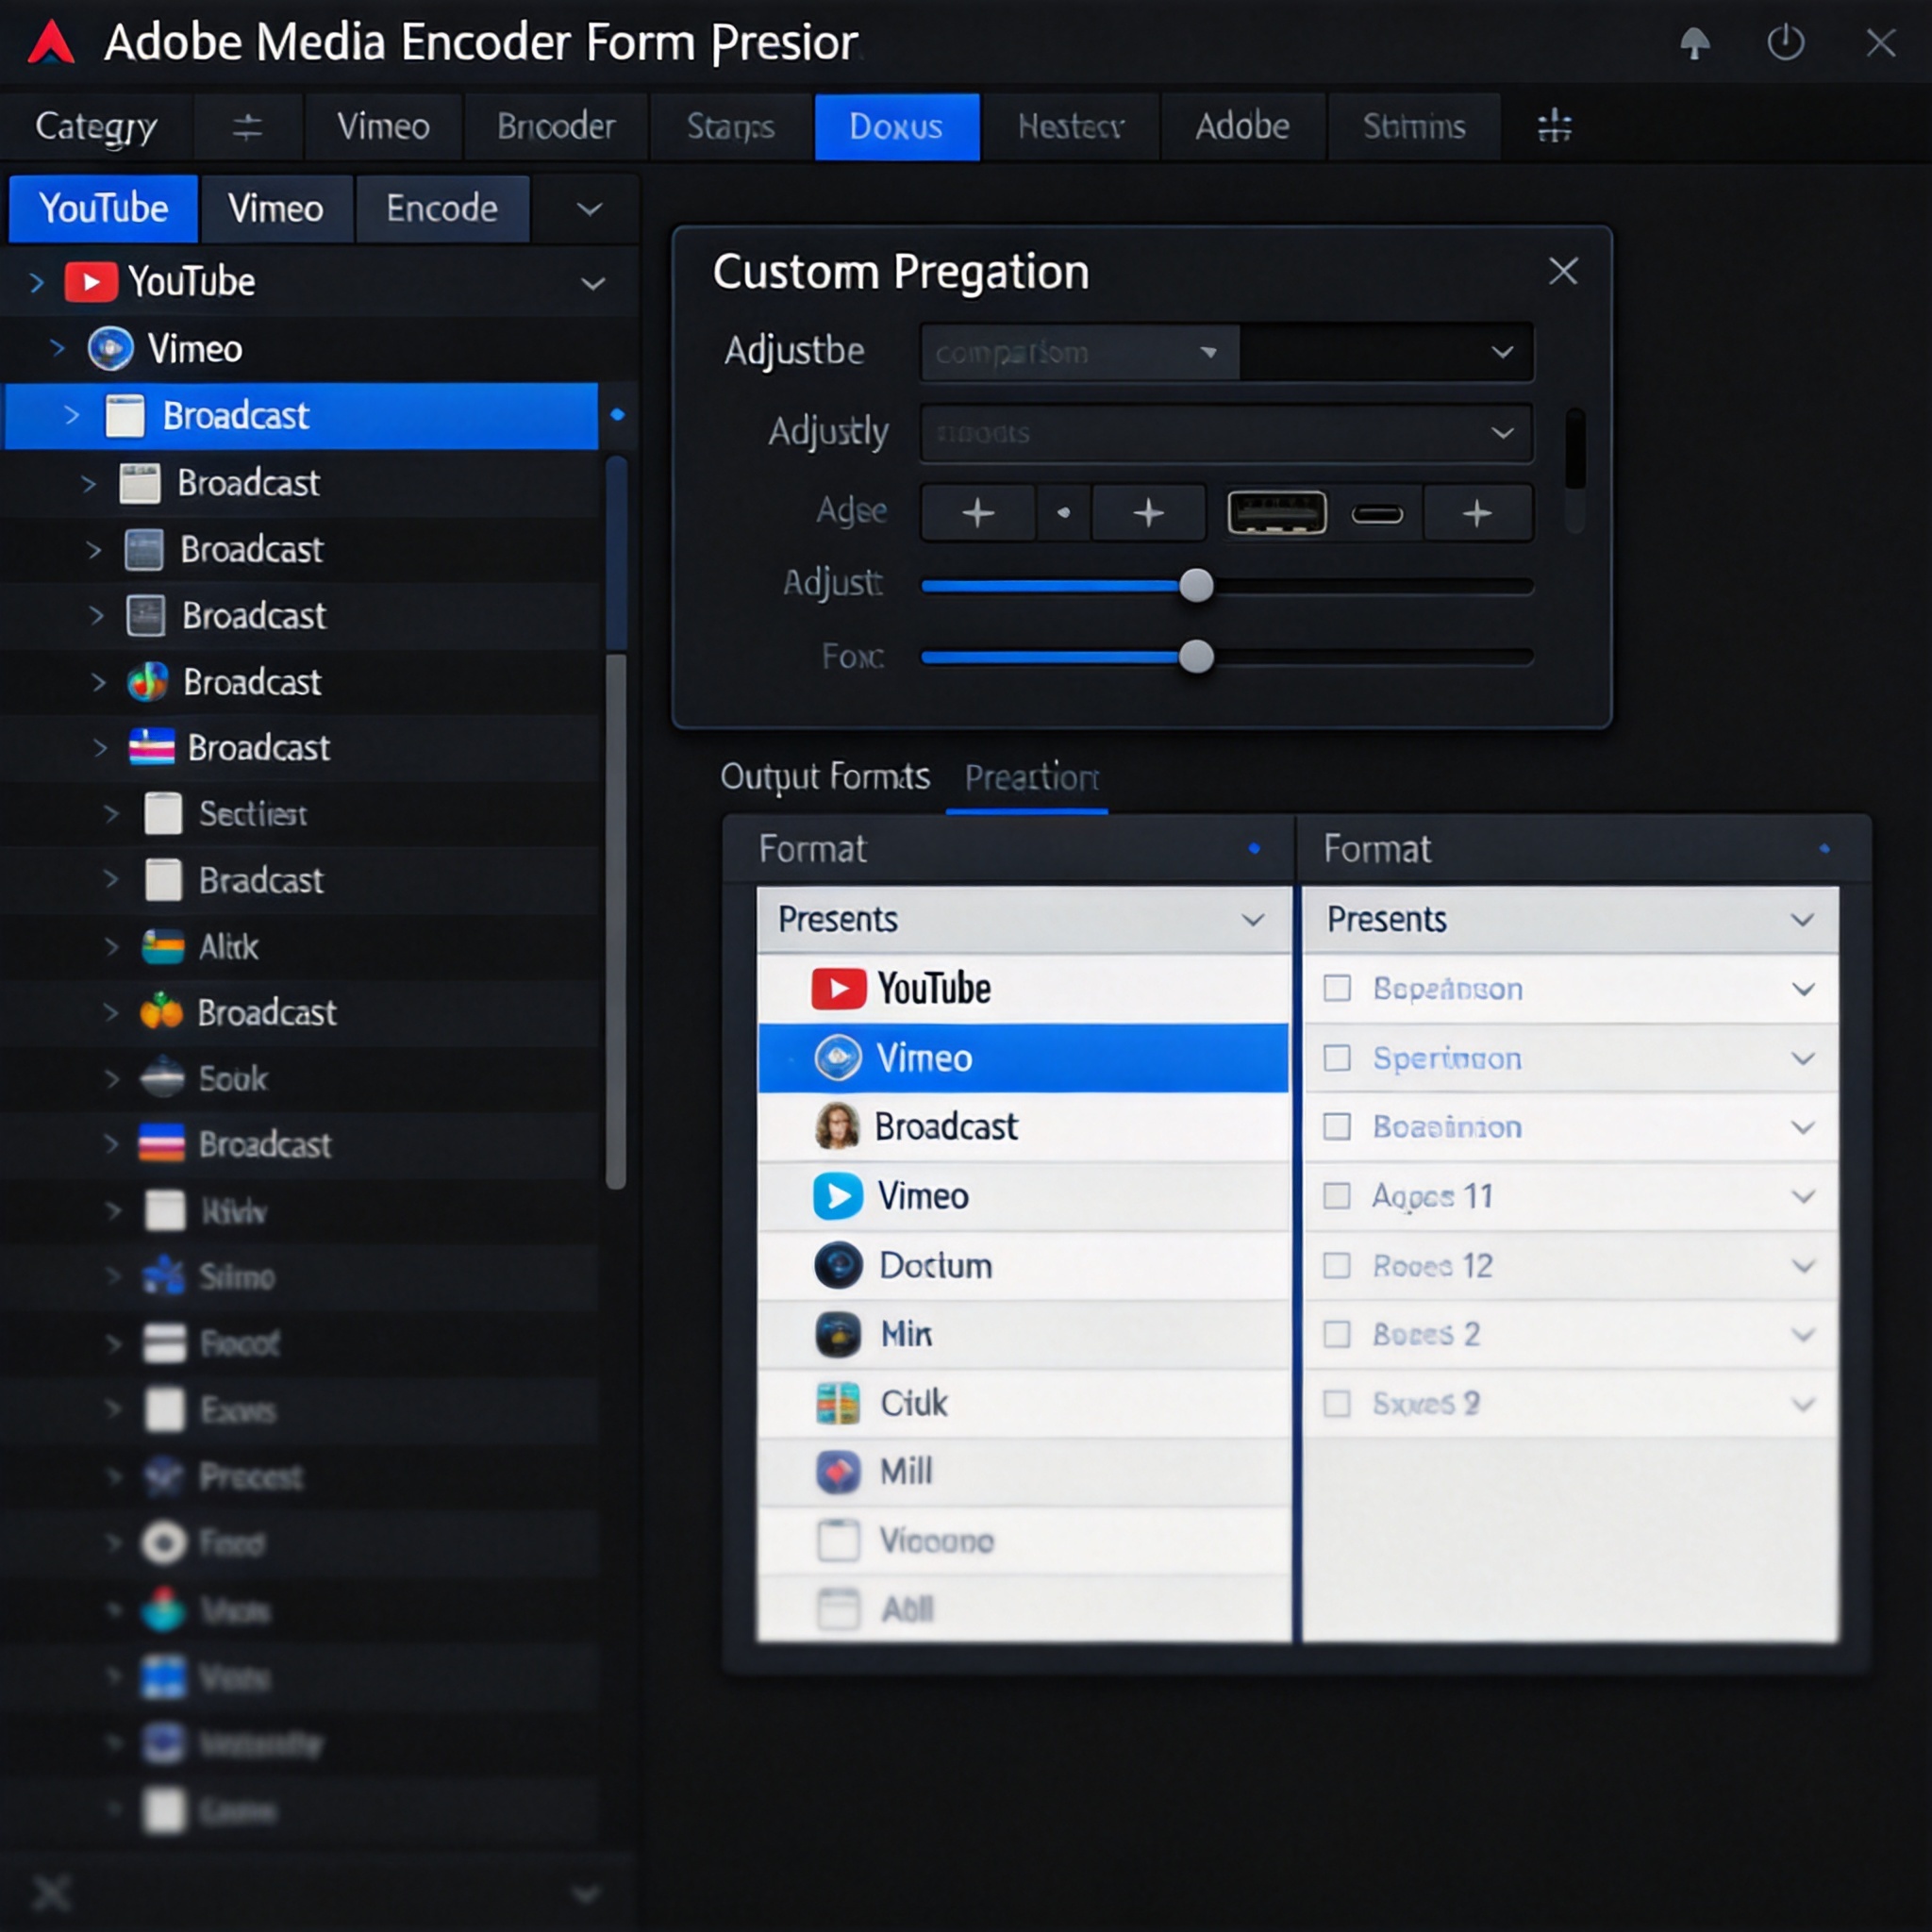Click the Min app icon

tap(838, 1334)
